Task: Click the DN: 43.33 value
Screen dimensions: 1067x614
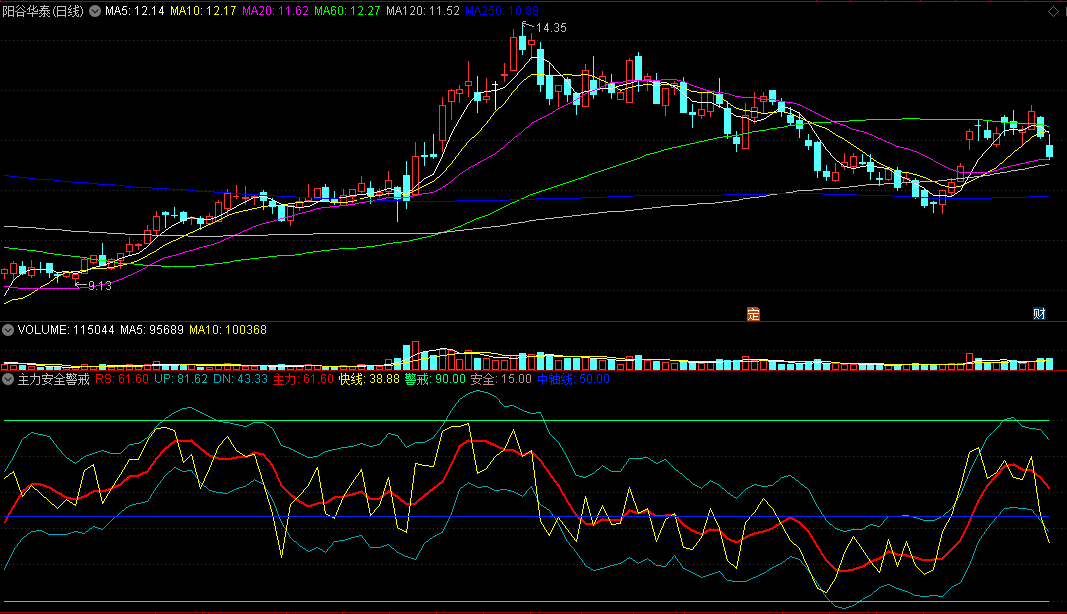Action: pos(240,379)
